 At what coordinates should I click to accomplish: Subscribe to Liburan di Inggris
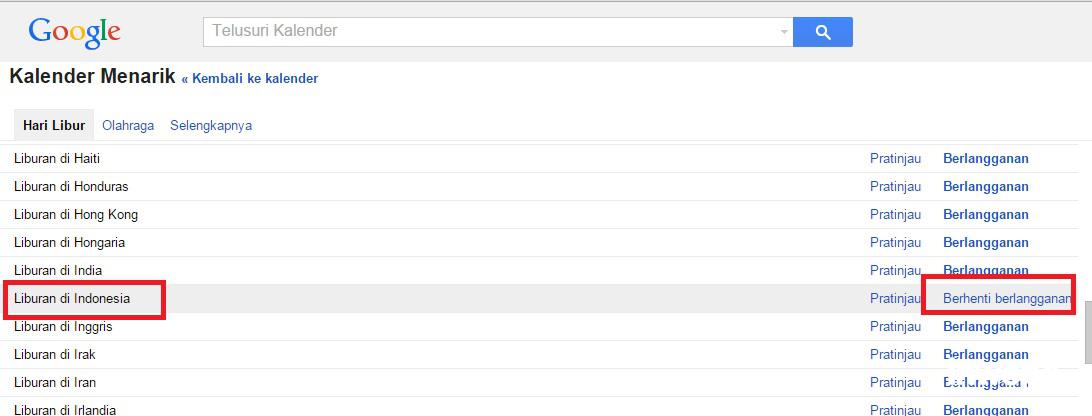coord(985,326)
